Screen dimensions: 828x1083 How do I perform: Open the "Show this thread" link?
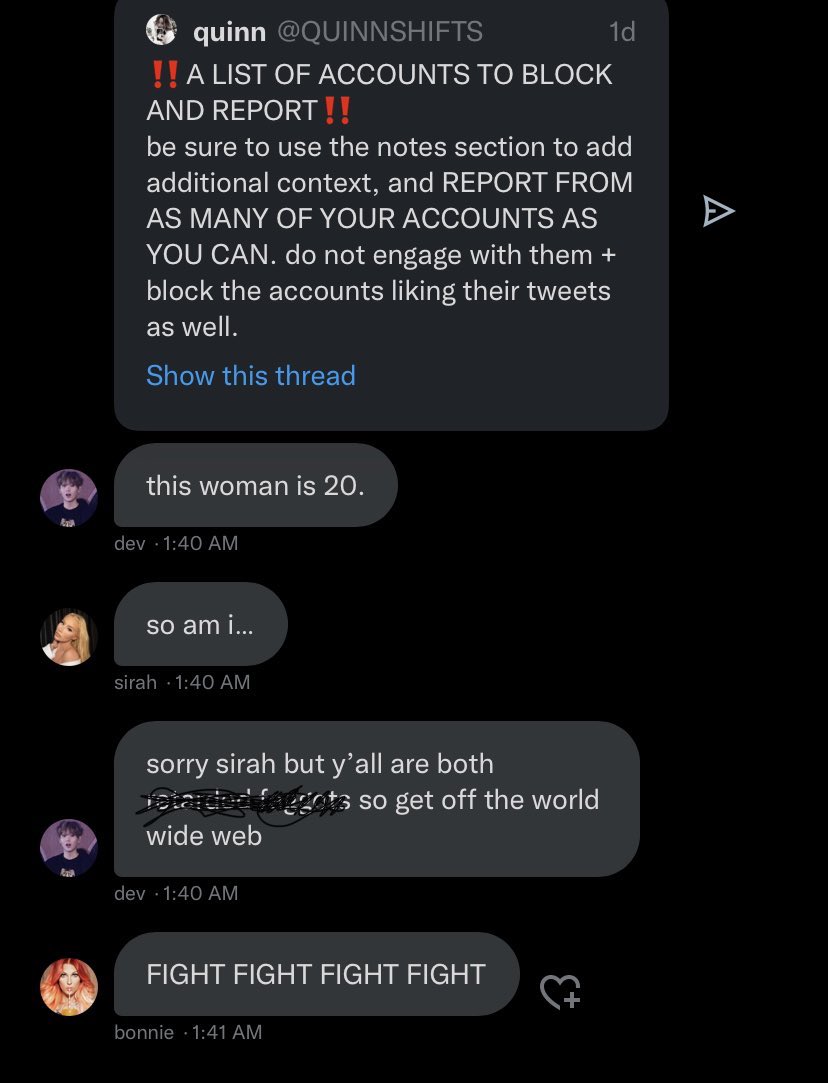click(x=251, y=375)
